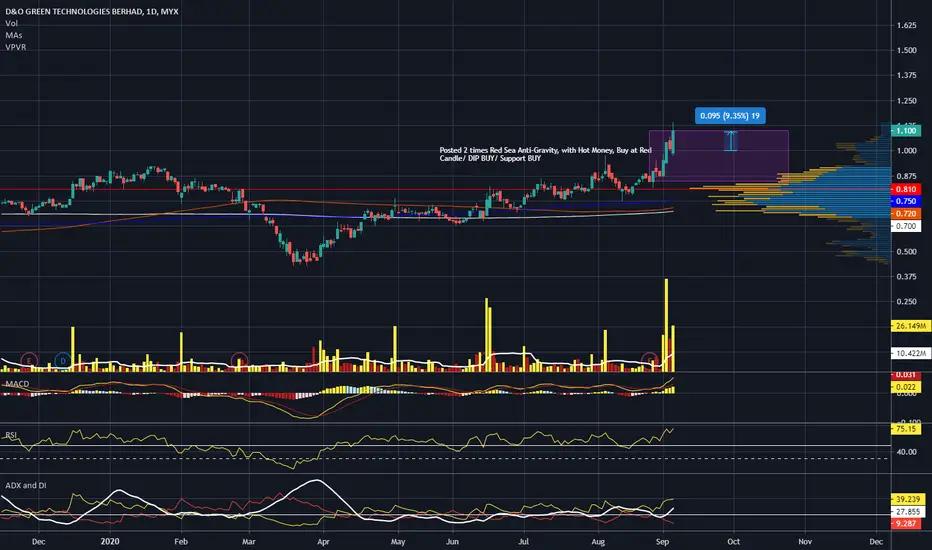Click the teal 1.100 current price label

coord(906,130)
